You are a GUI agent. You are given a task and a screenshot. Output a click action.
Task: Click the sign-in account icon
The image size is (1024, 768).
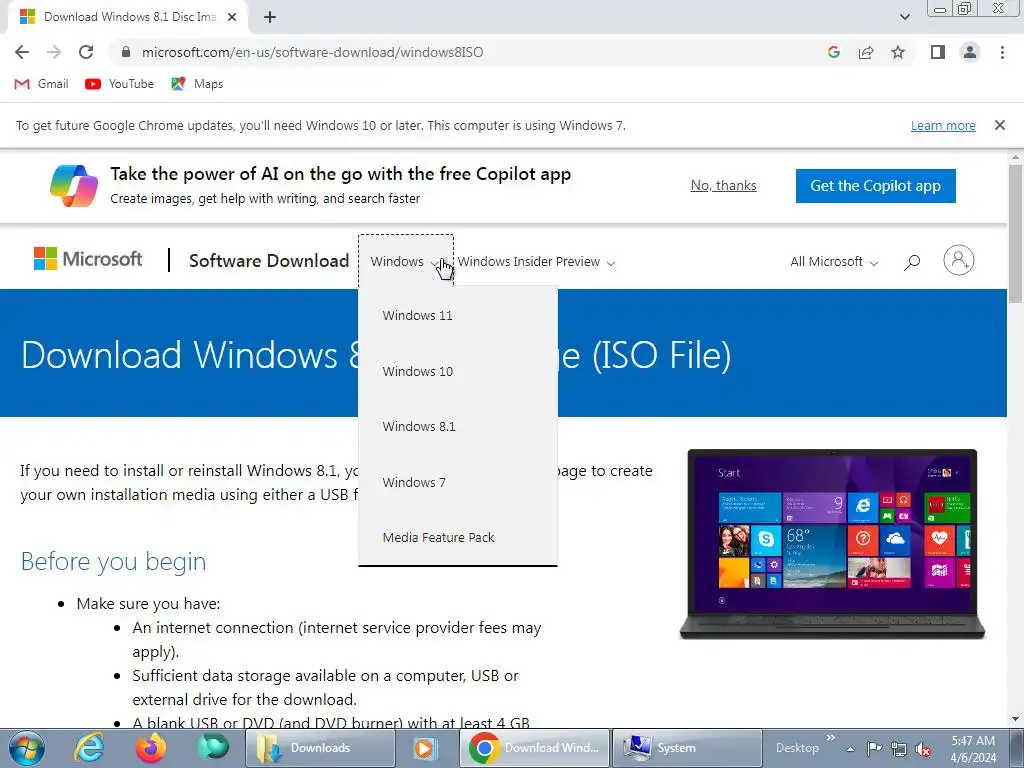[x=959, y=260]
